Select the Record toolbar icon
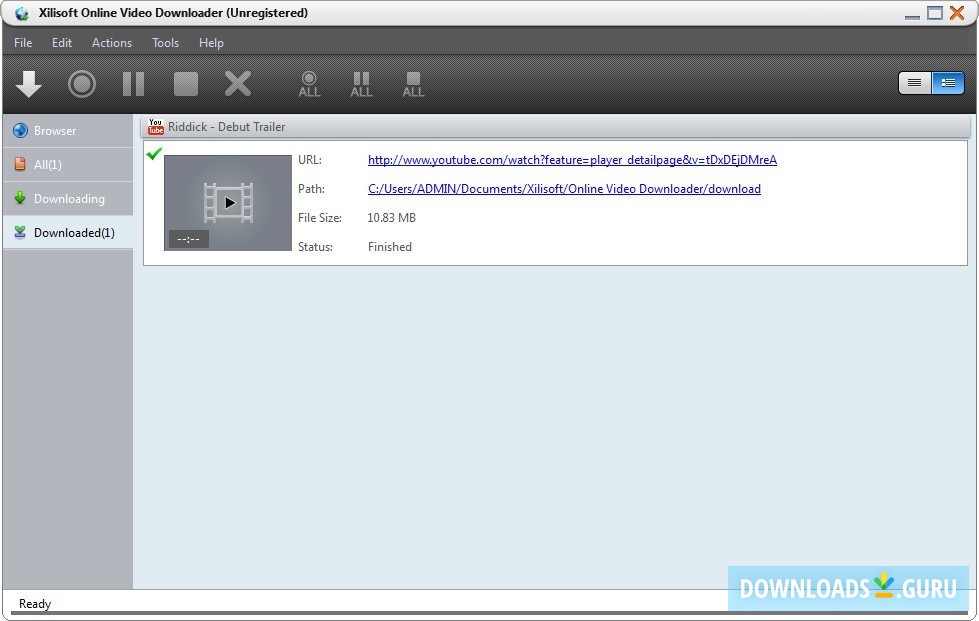The width and height of the screenshot is (979, 621). tap(81, 83)
